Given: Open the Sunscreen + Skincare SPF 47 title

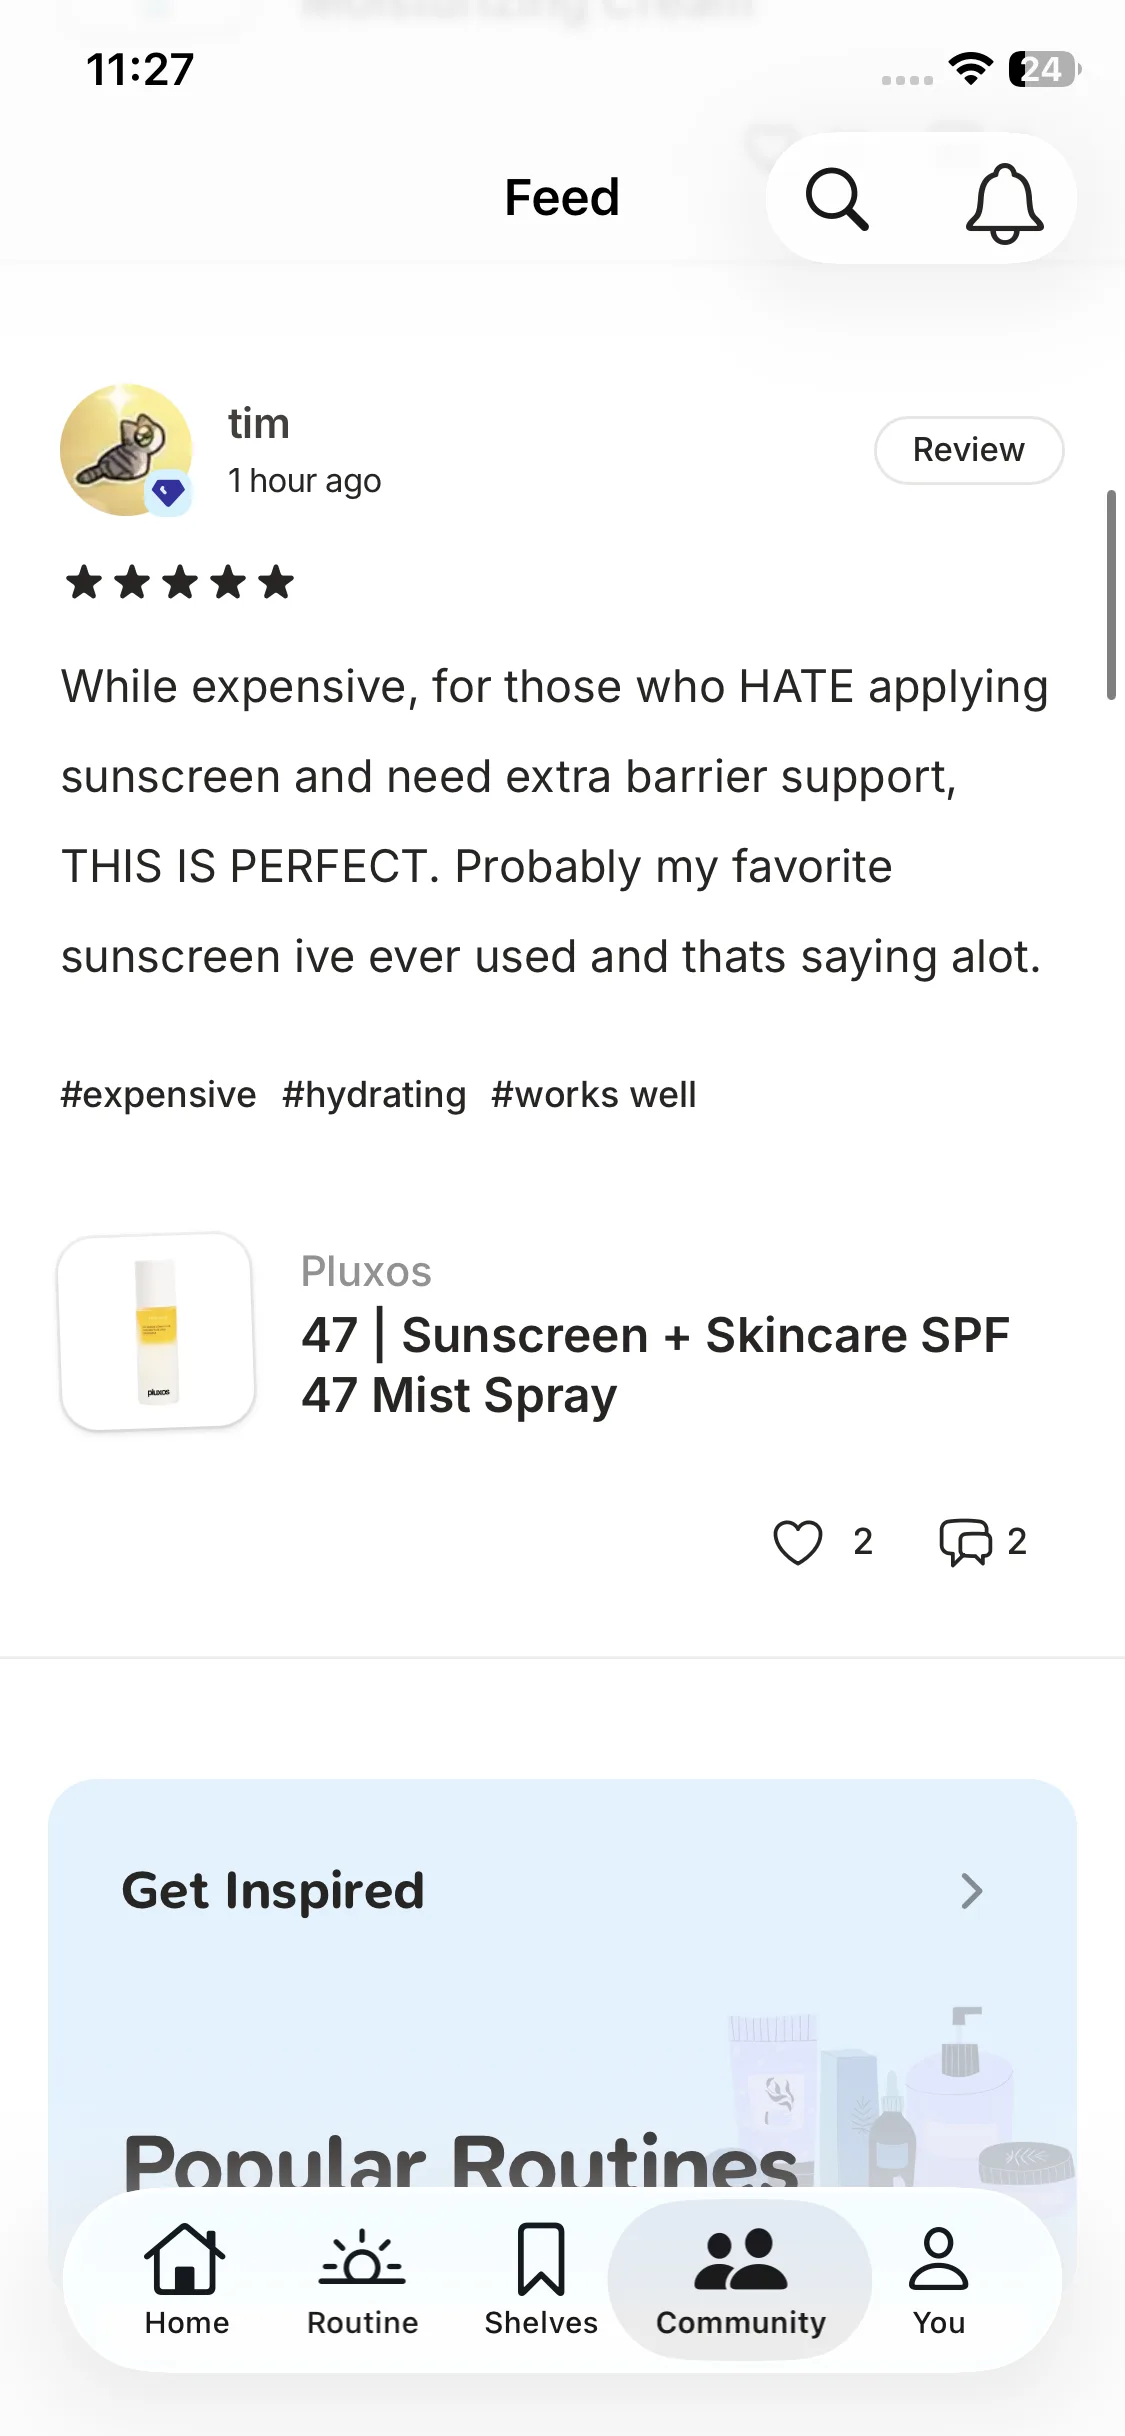Looking at the screenshot, I should click(655, 1365).
